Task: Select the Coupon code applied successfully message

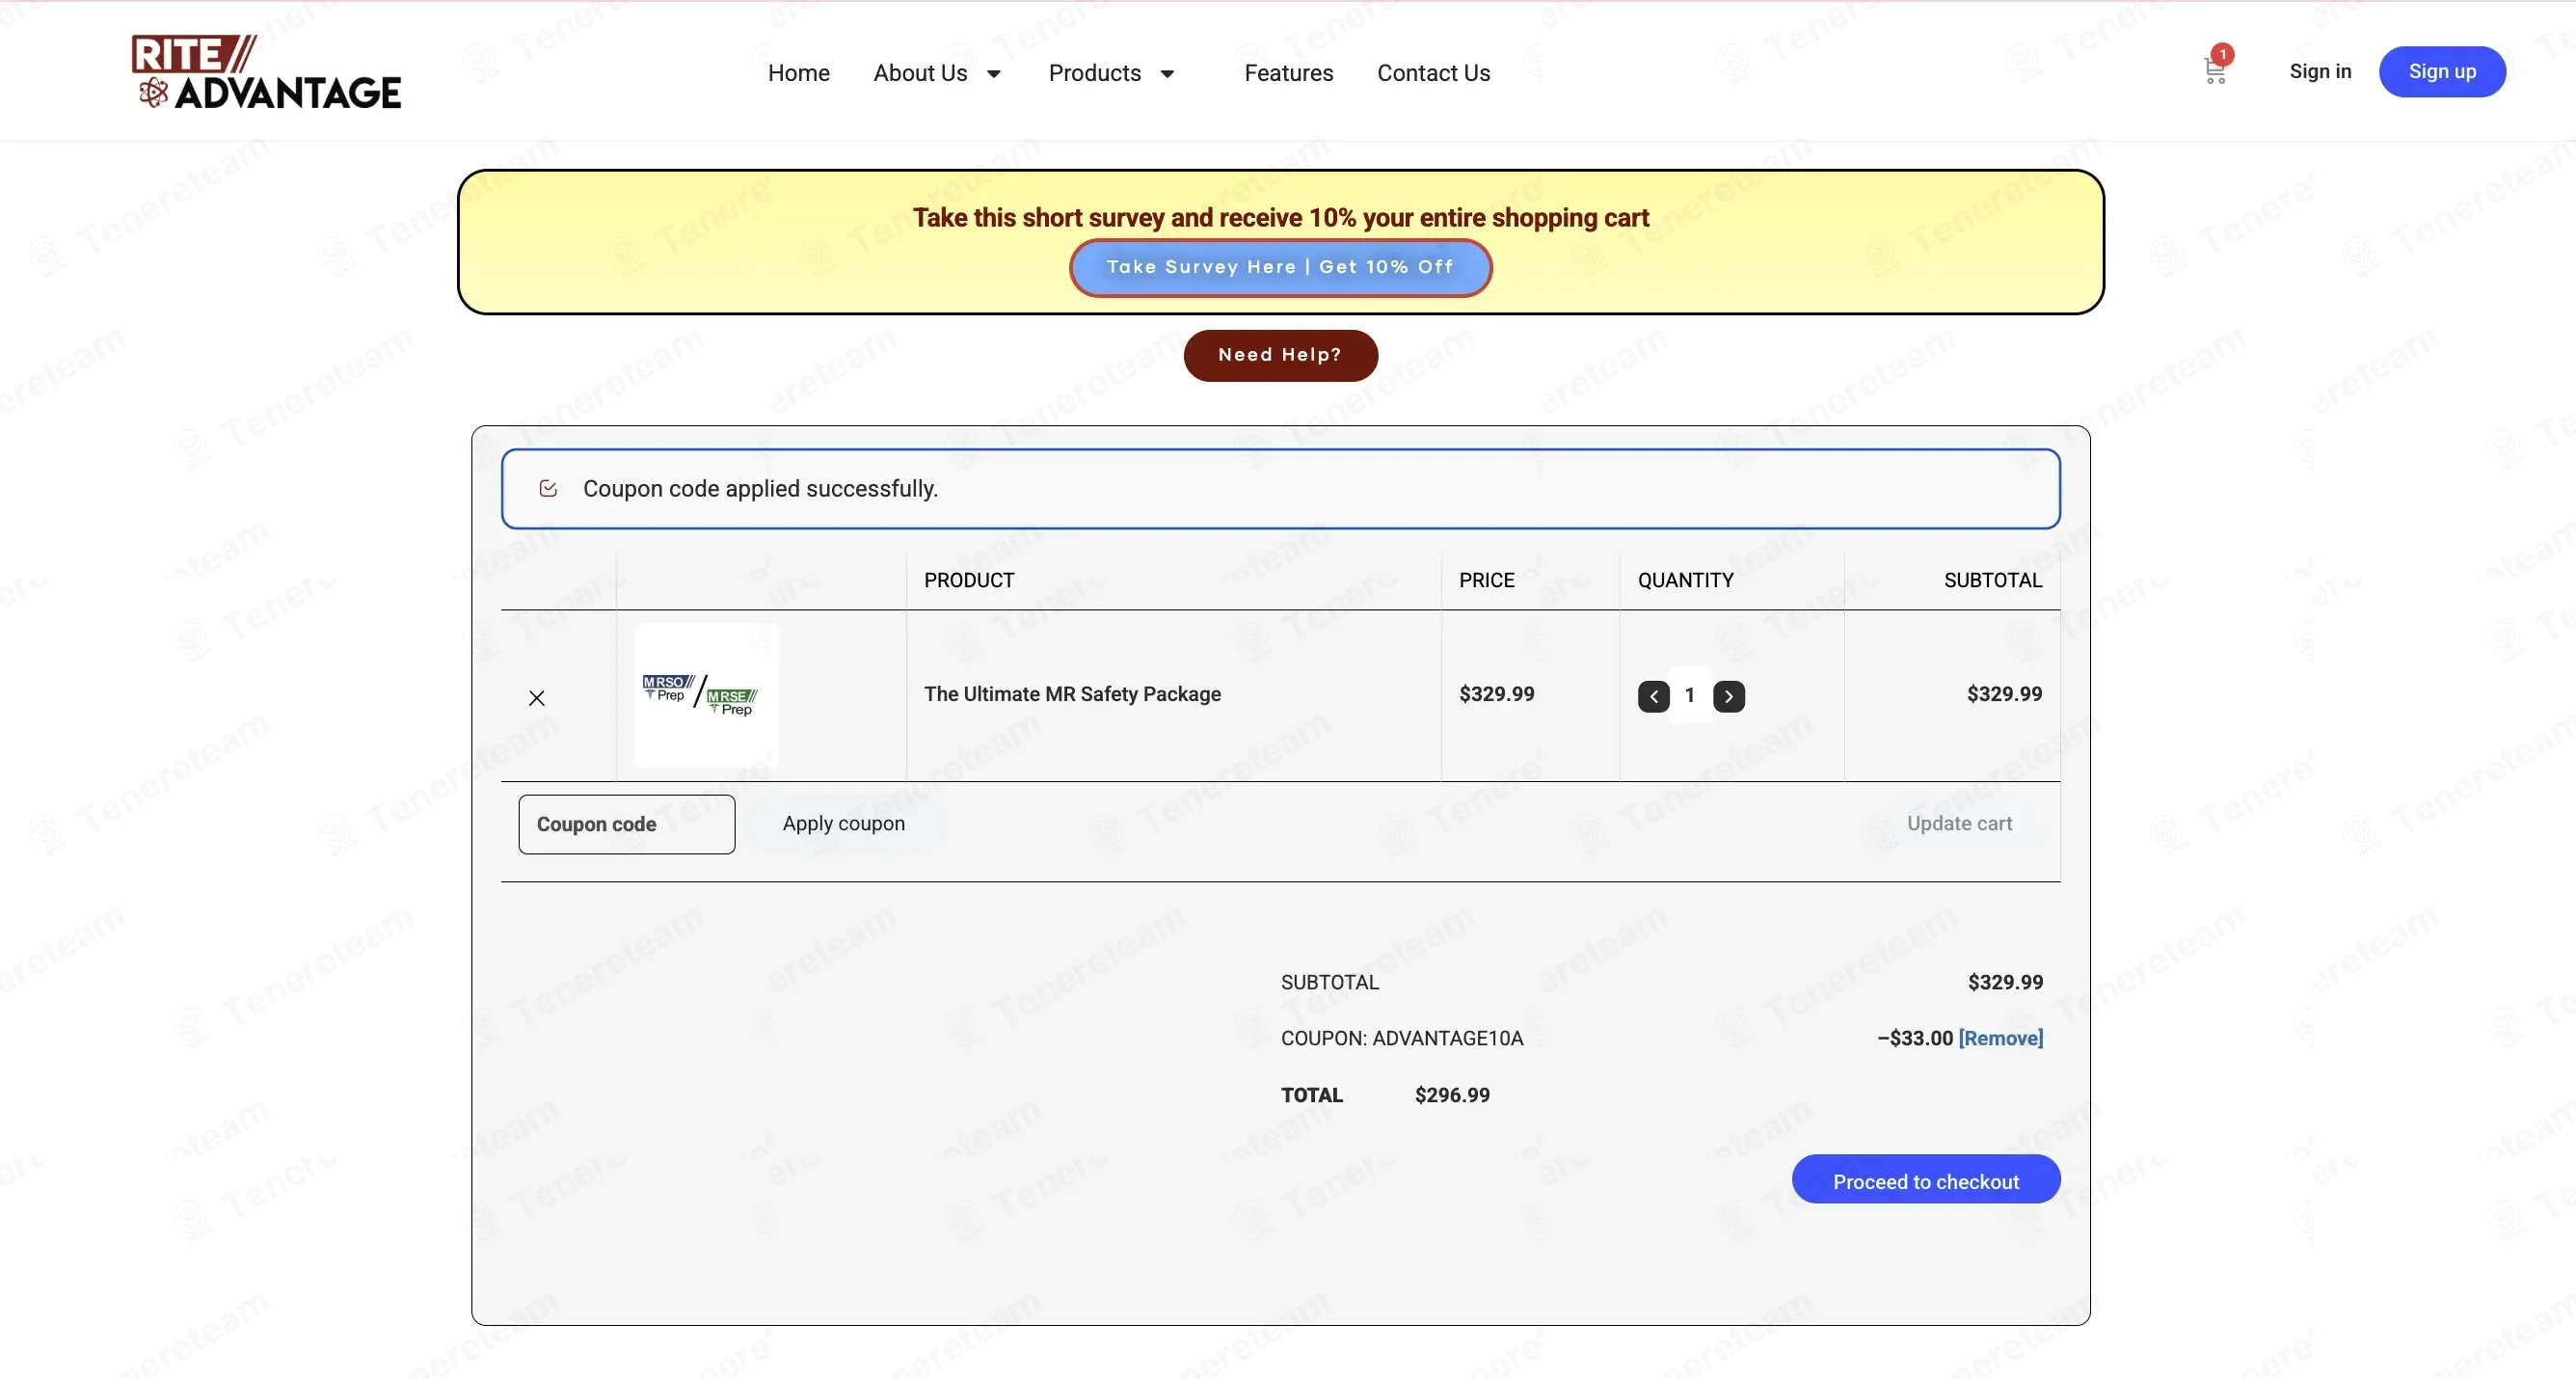Action: point(760,489)
